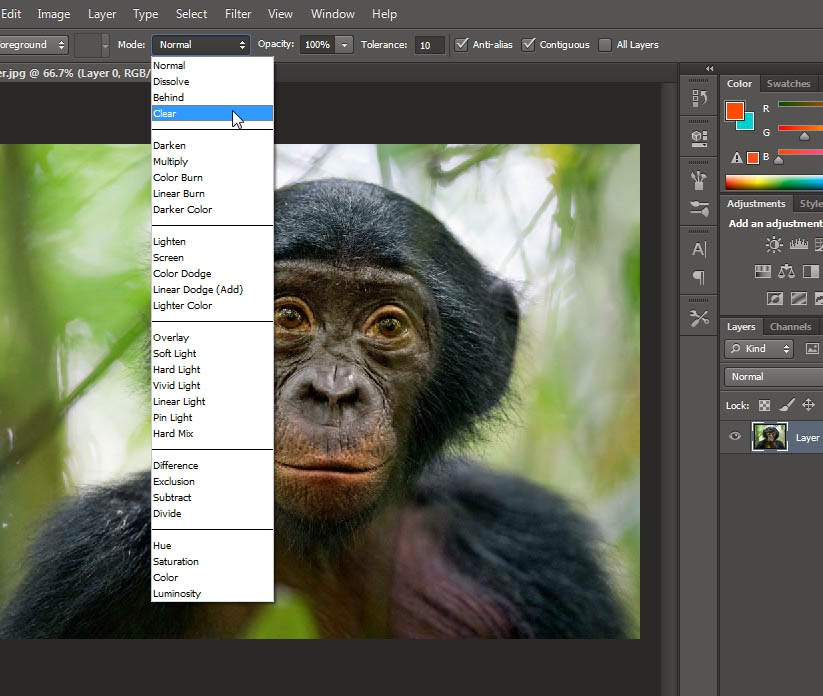This screenshot has height=696, width=823.
Task: Add a Brightness/Contrast adjustment
Action: (x=774, y=245)
